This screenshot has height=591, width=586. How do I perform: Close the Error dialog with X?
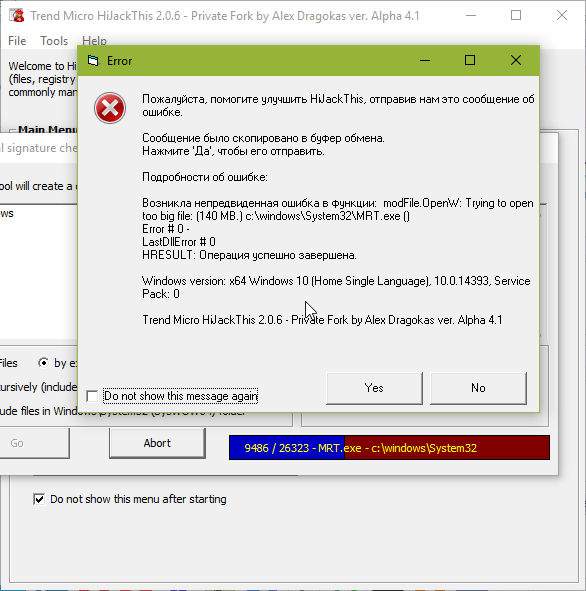point(516,60)
